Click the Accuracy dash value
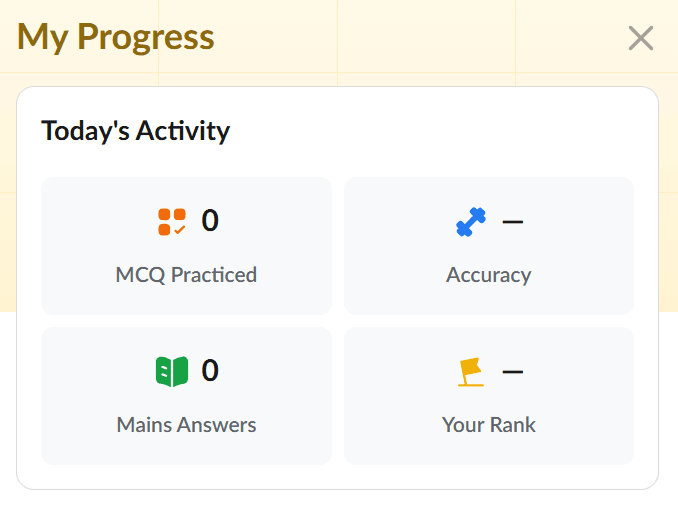 513,221
